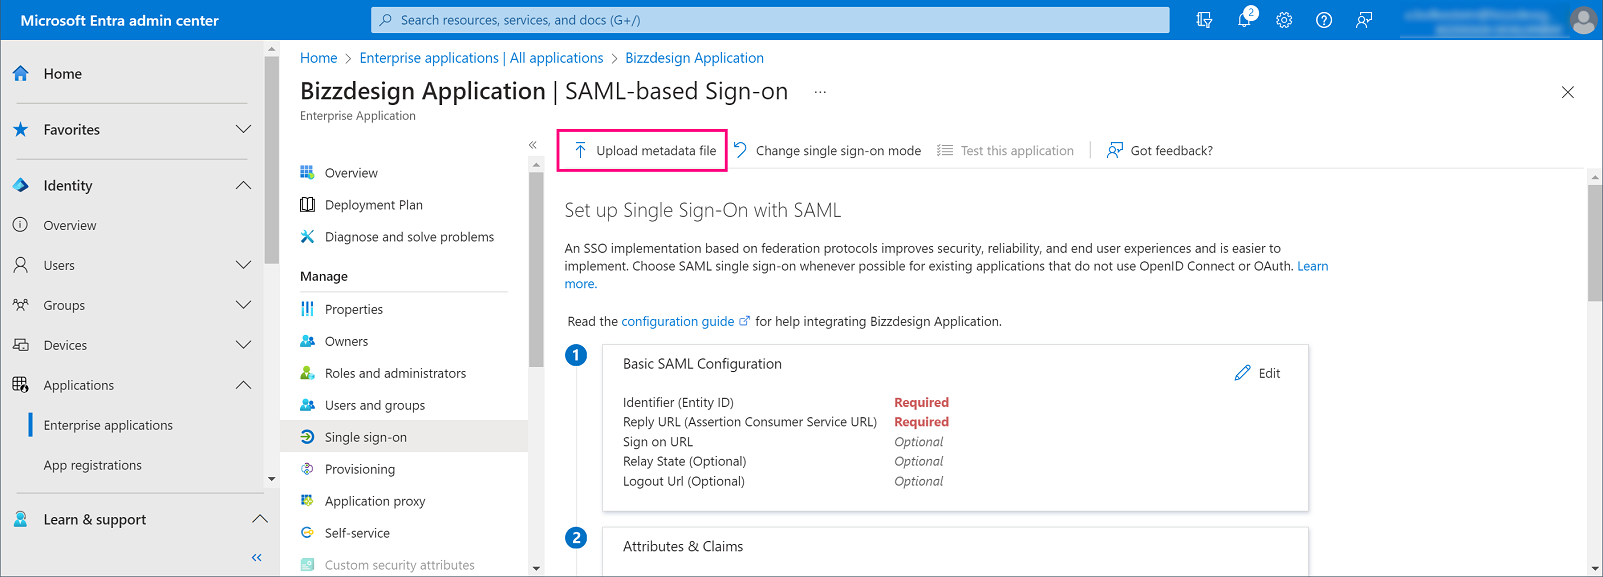Select Users and groups menu item
Image resolution: width=1603 pixels, height=577 pixels.
pyautogui.click(x=374, y=405)
